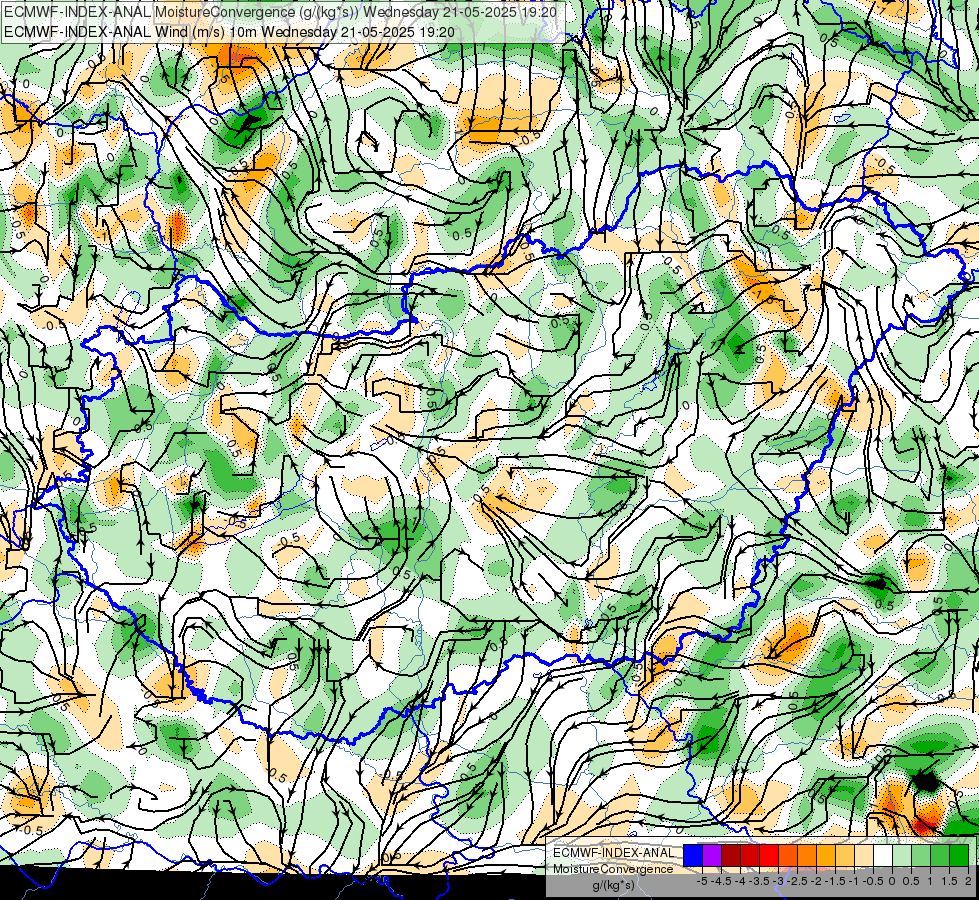Image resolution: width=979 pixels, height=900 pixels.
Task: Click the -4.5 tick label in legend
Action: 721,881
